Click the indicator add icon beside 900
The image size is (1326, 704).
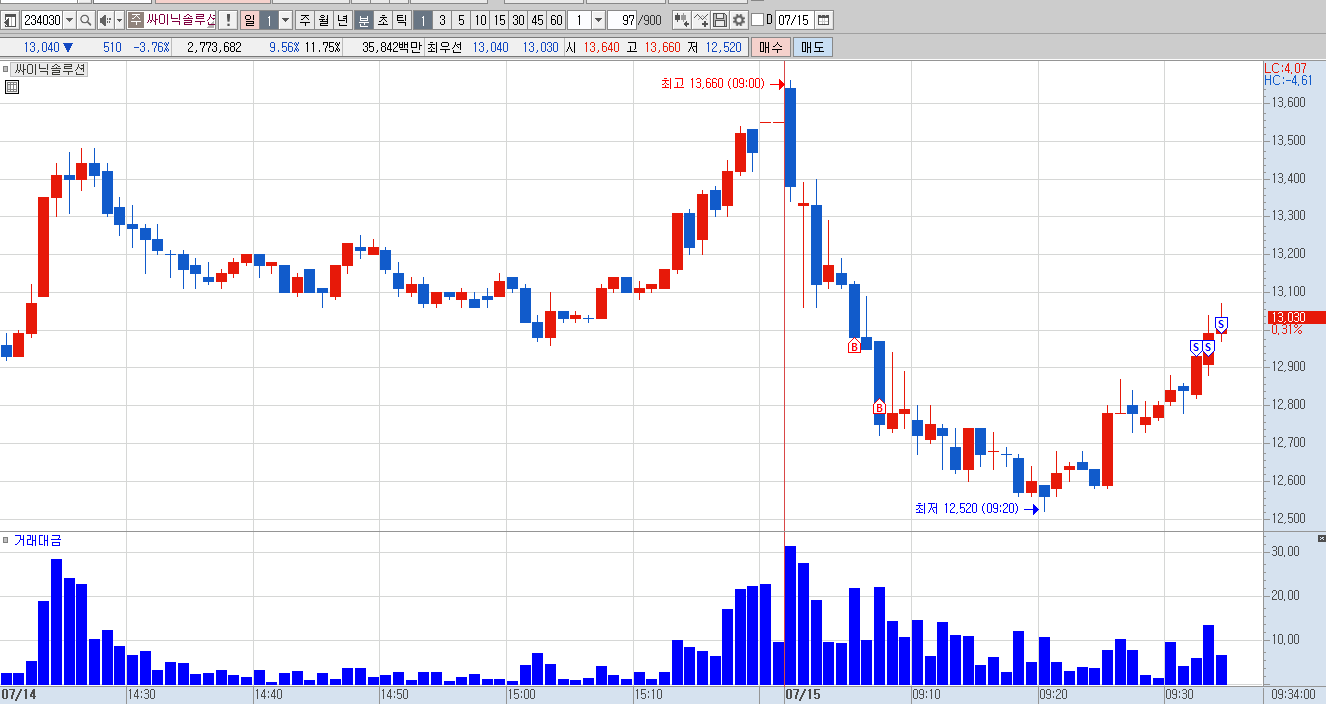point(682,20)
